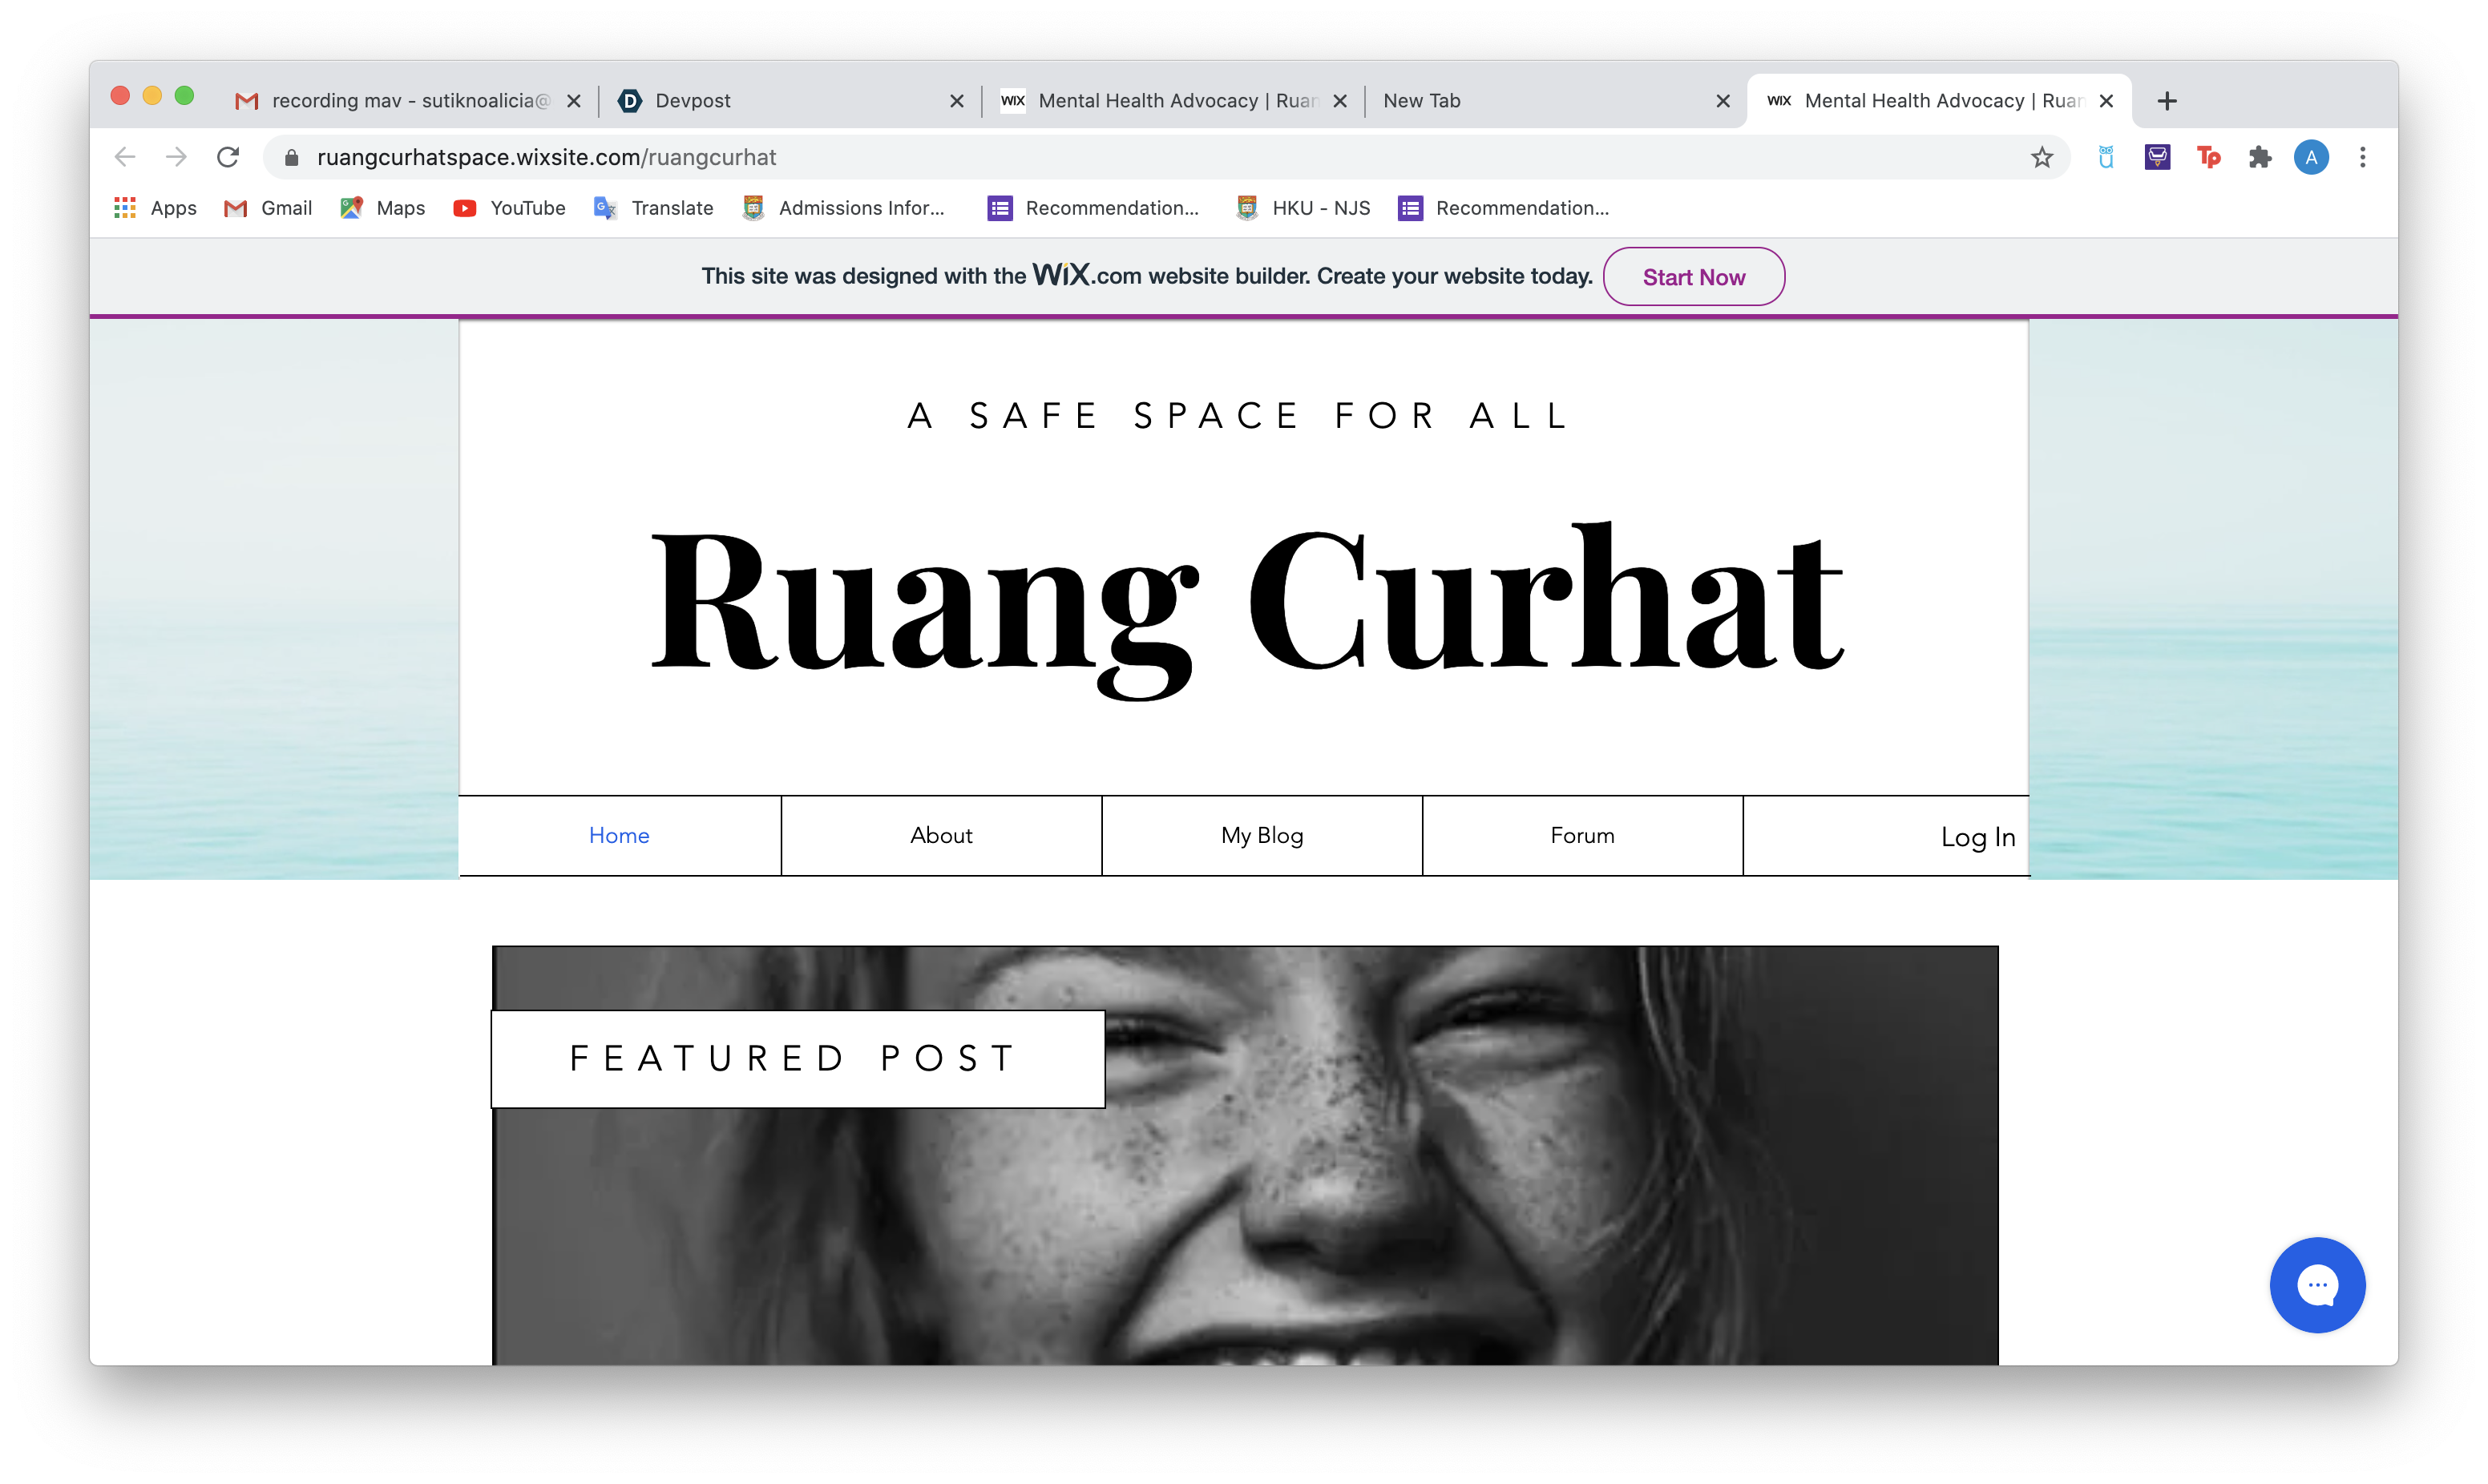Open a new tab with the plus button
Image resolution: width=2488 pixels, height=1484 pixels.
tap(2166, 101)
